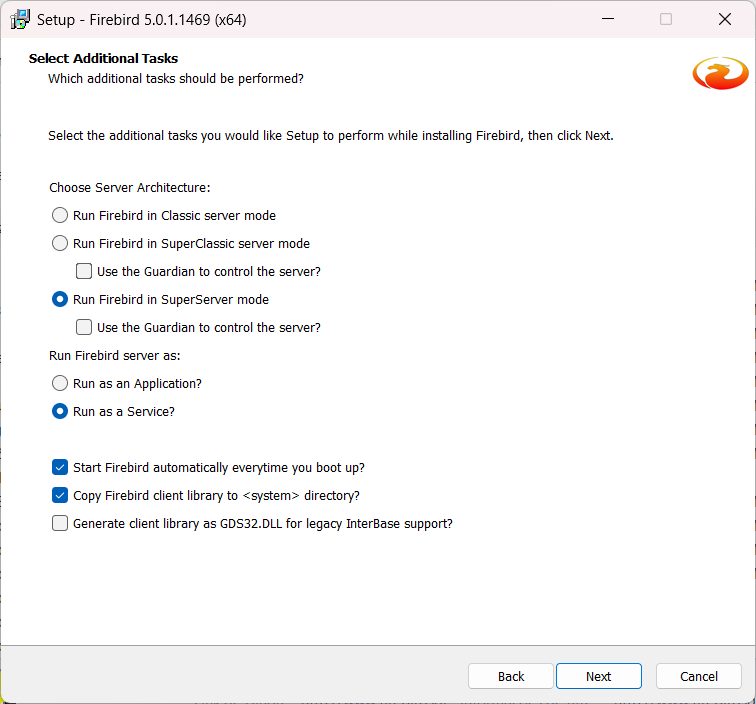756x704 pixels.
Task: Click the orange Firebird logo
Action: coord(720,73)
